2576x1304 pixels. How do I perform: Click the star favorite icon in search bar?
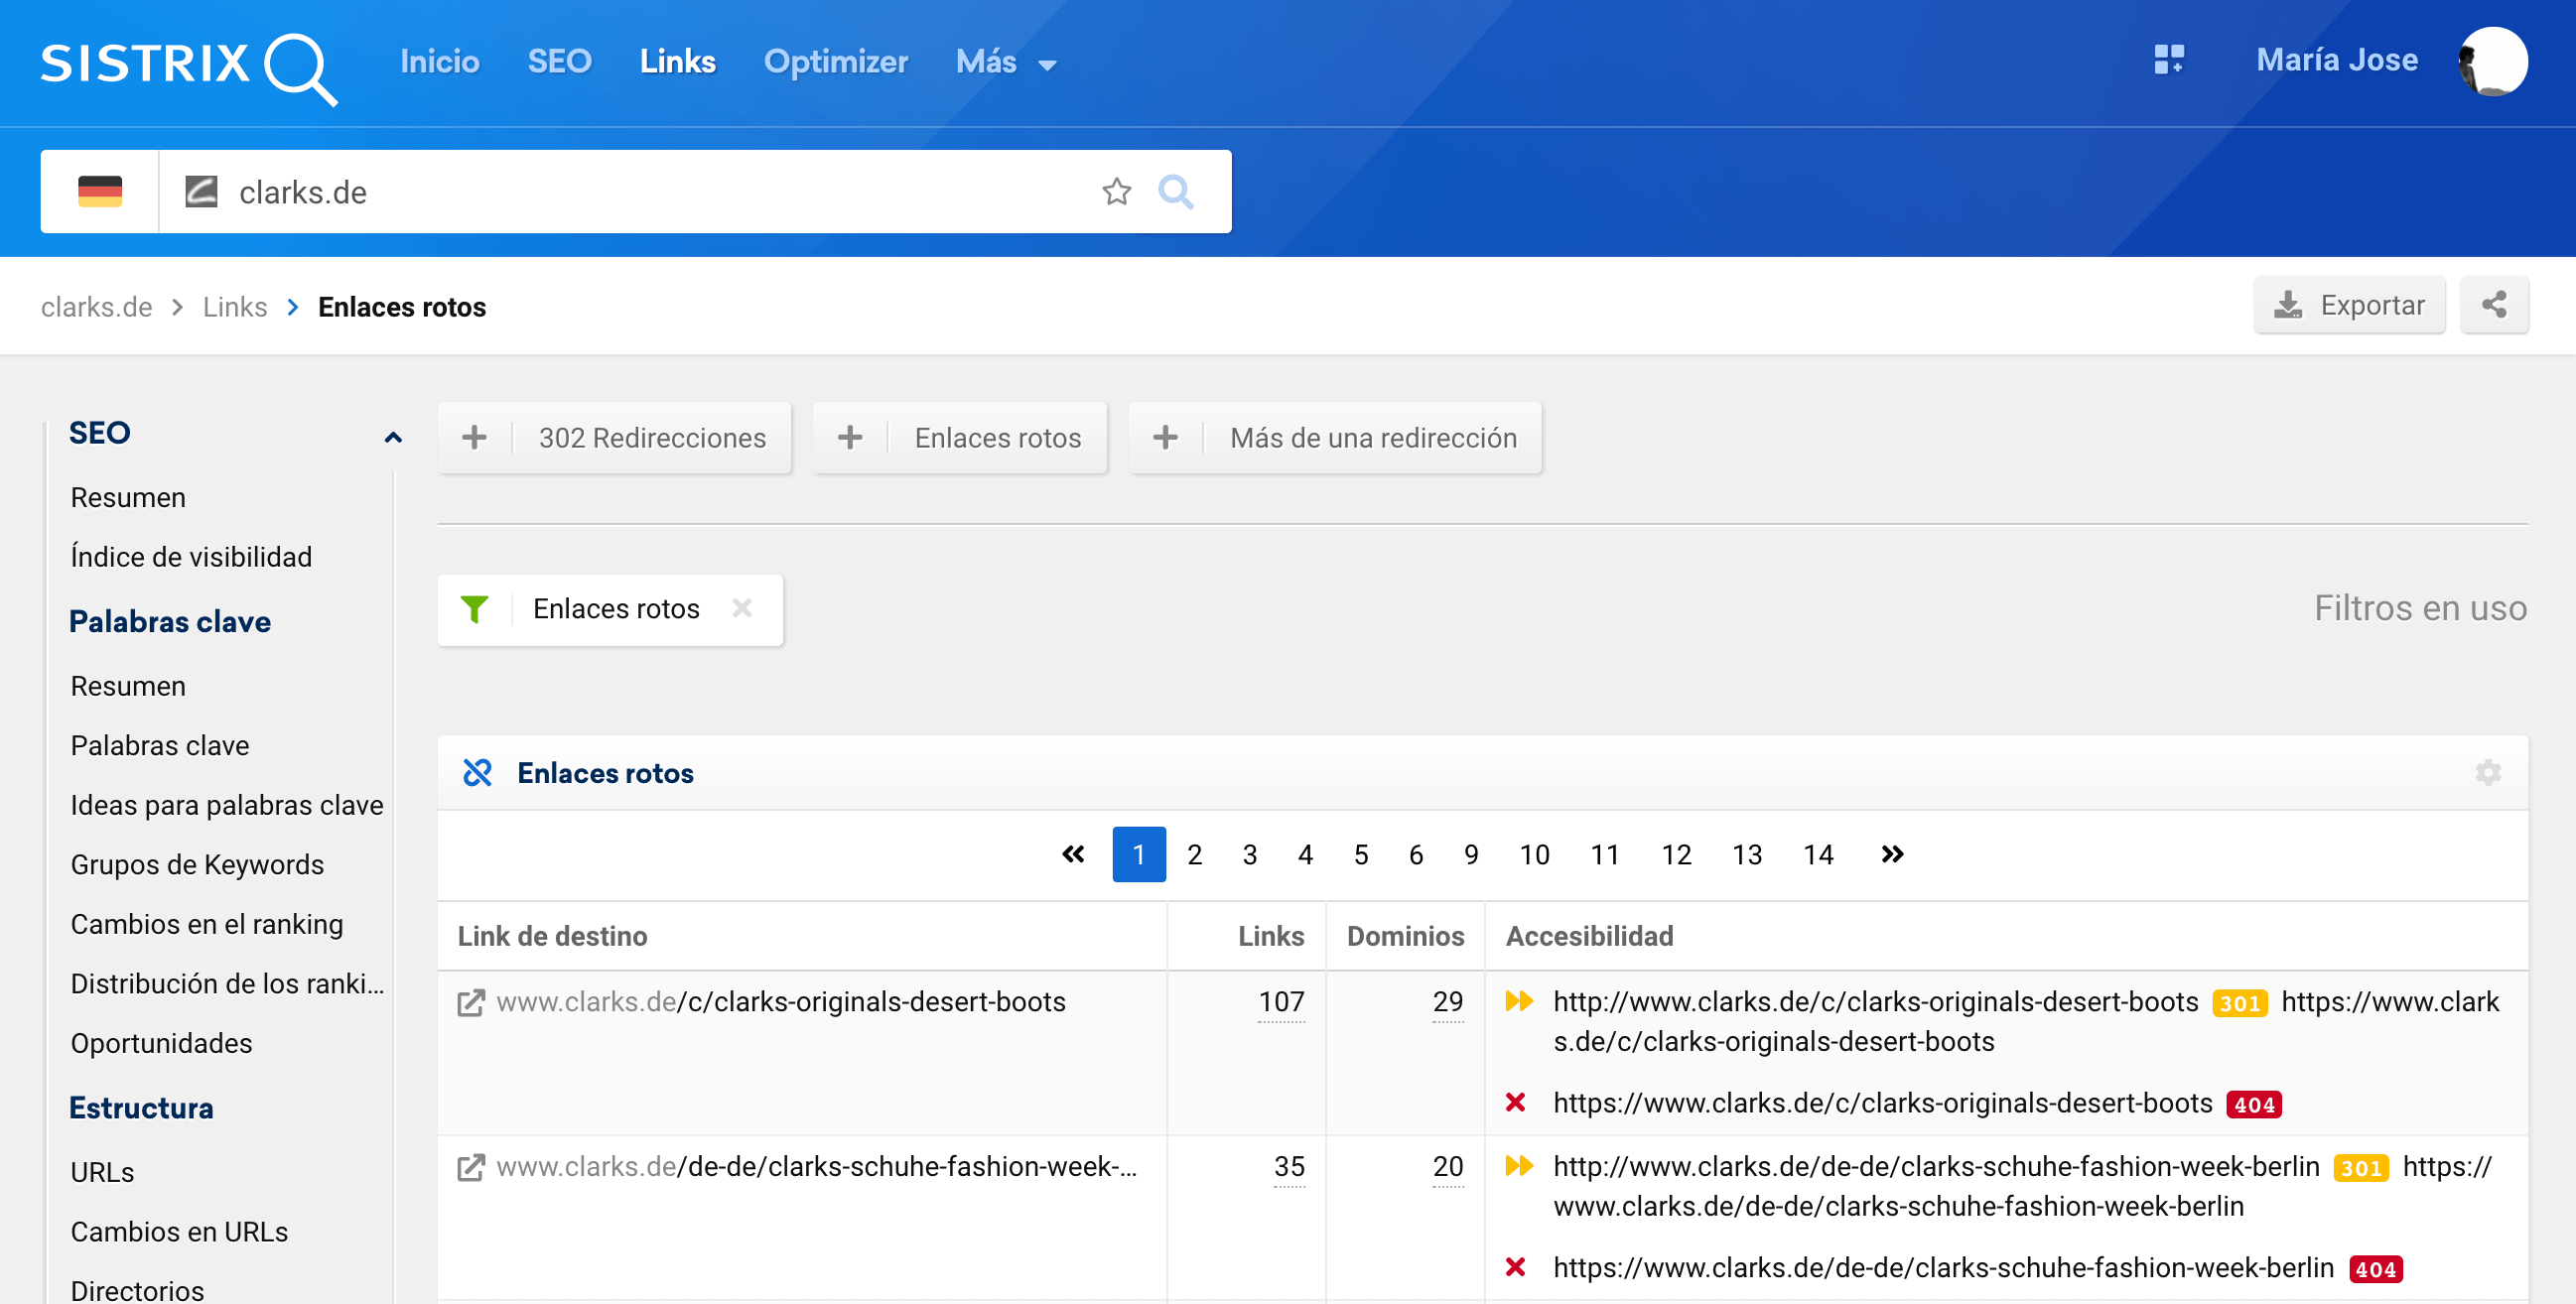click(x=1116, y=191)
